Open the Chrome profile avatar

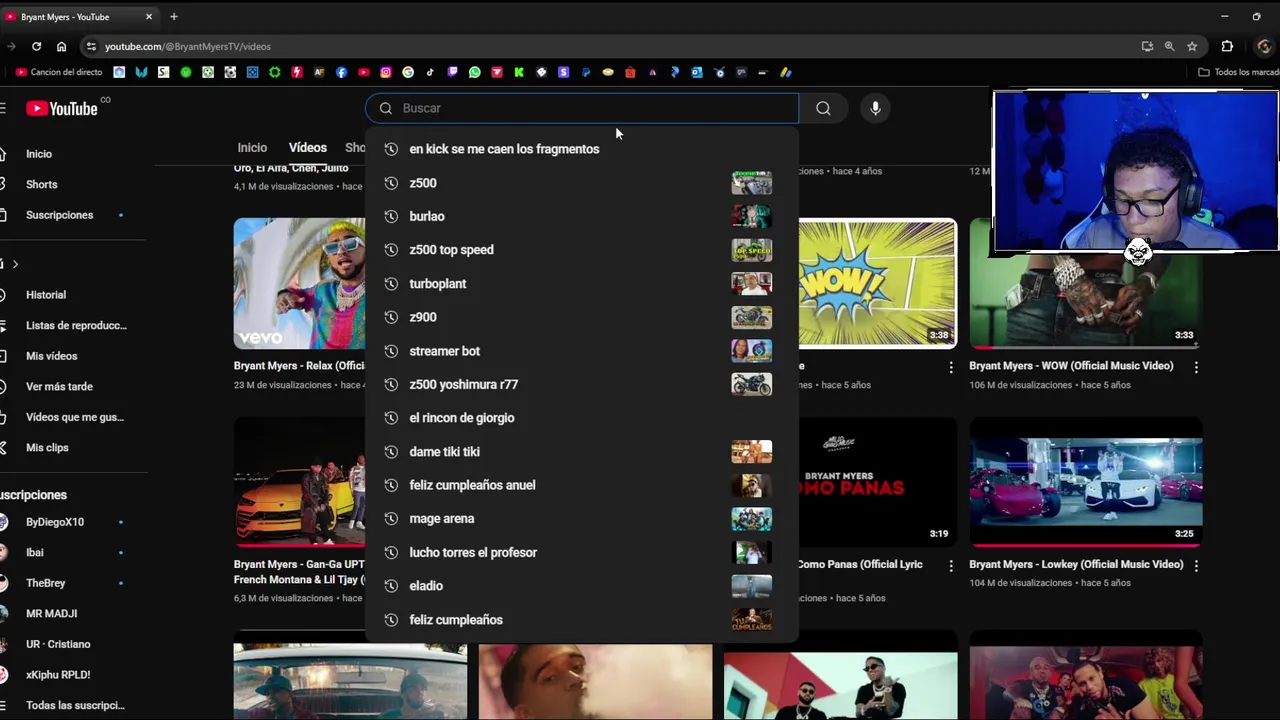point(1264,46)
